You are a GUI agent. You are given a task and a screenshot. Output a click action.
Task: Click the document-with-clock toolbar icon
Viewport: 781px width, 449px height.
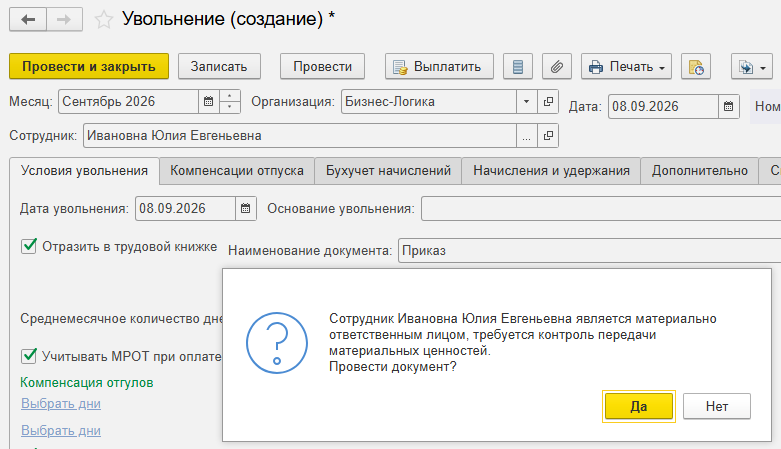(x=695, y=66)
